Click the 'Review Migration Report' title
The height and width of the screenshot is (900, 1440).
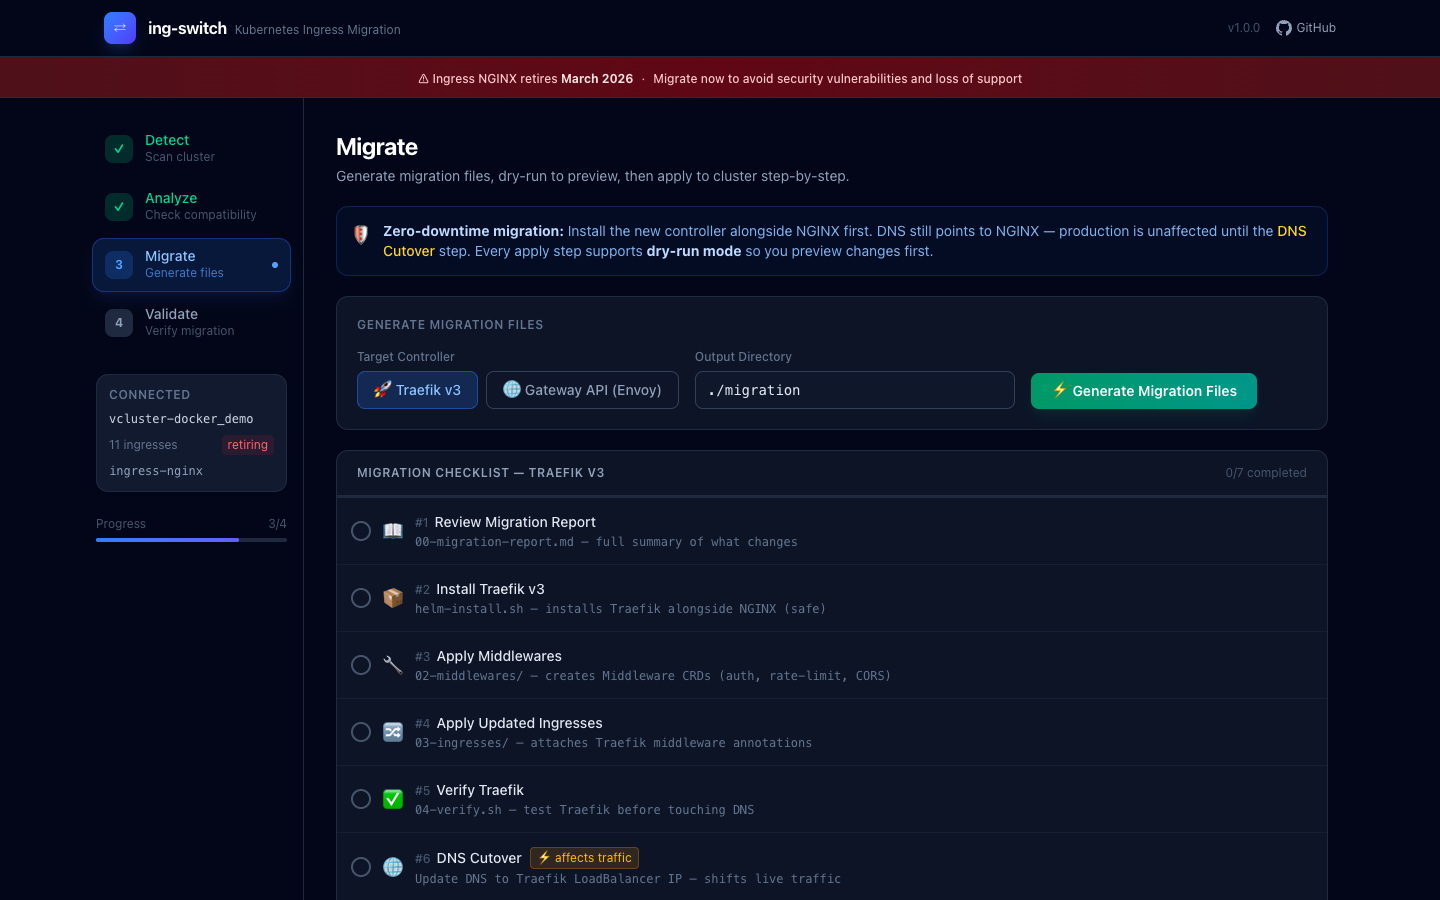pos(515,522)
